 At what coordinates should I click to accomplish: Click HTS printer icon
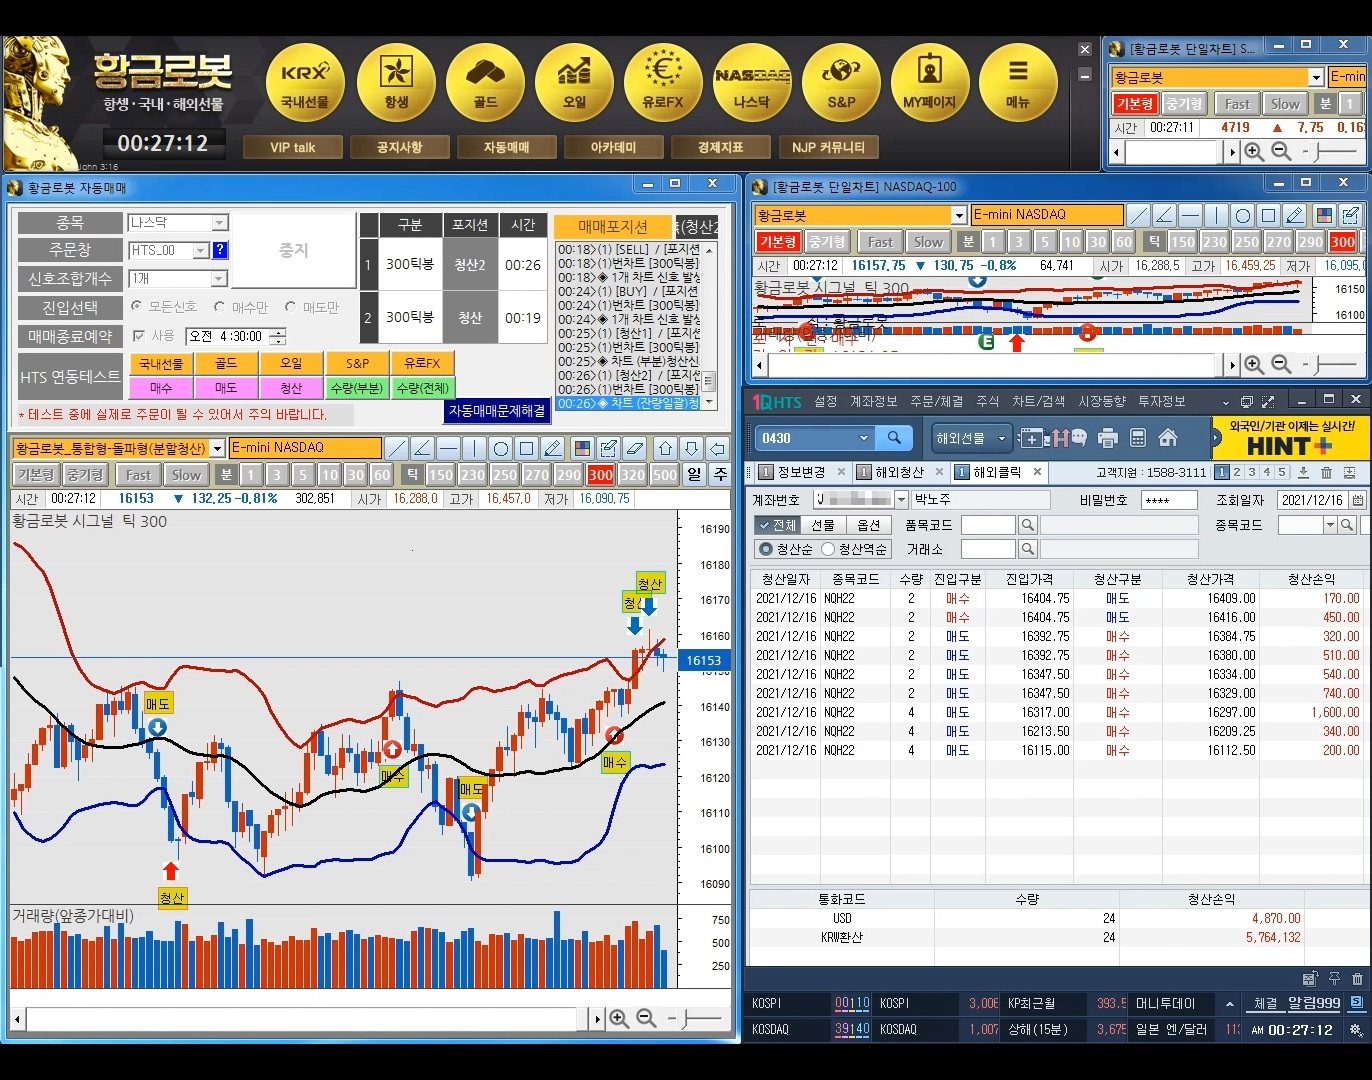click(1107, 438)
